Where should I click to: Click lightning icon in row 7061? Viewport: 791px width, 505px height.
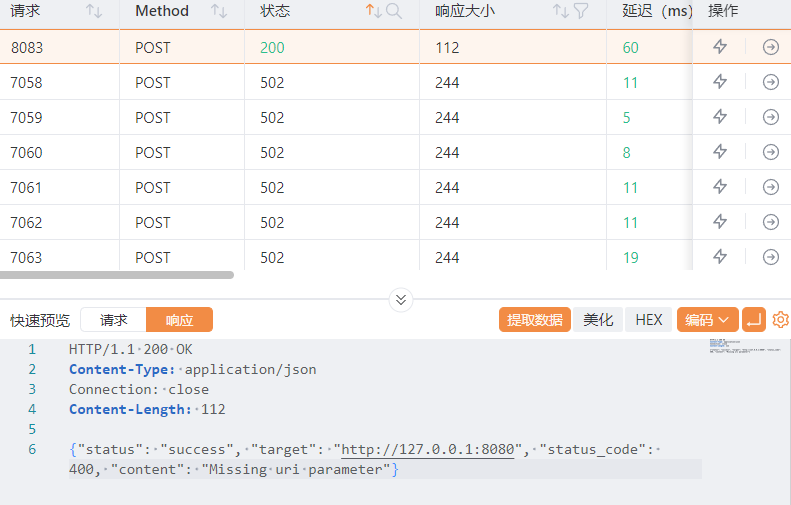(x=720, y=187)
